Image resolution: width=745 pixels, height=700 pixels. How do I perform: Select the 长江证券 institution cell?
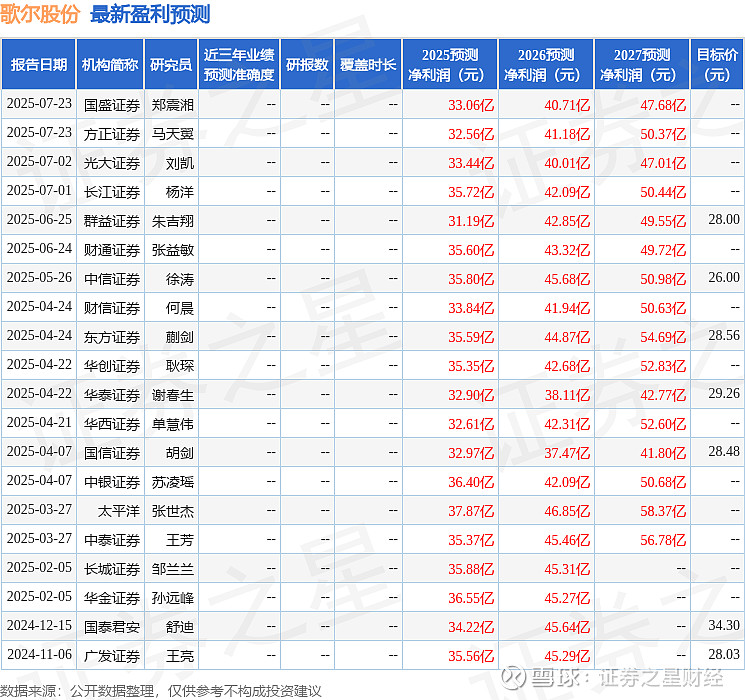(112, 192)
